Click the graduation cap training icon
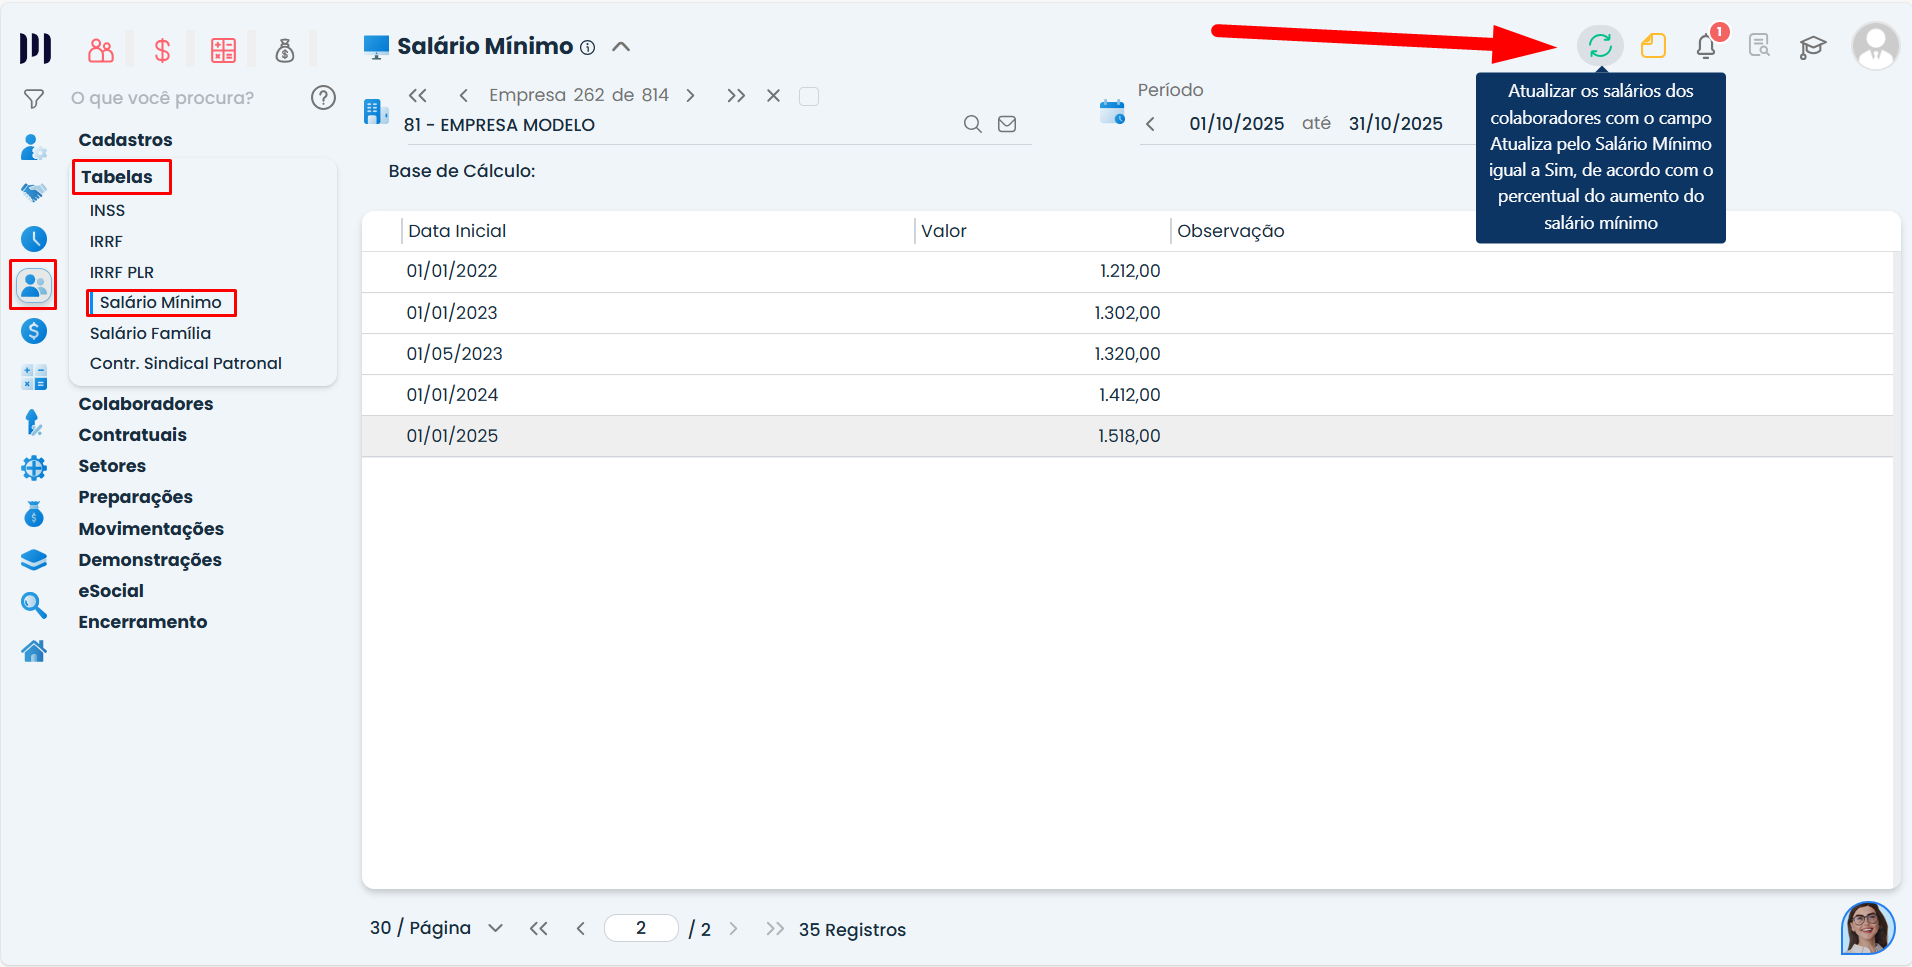Image resolution: width=1912 pixels, height=967 pixels. click(x=1812, y=47)
